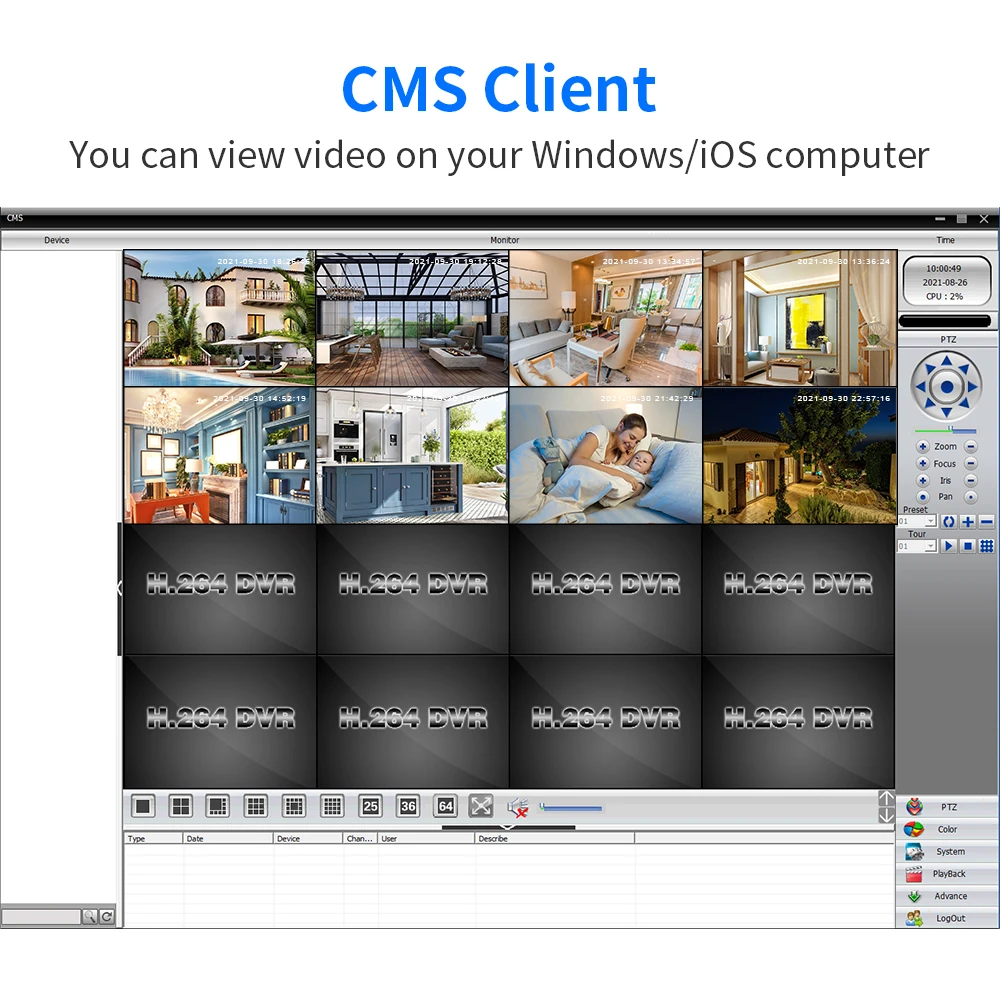This screenshot has width=1000, height=1000.
Task: Sort log by Describe column
Action: point(555,838)
